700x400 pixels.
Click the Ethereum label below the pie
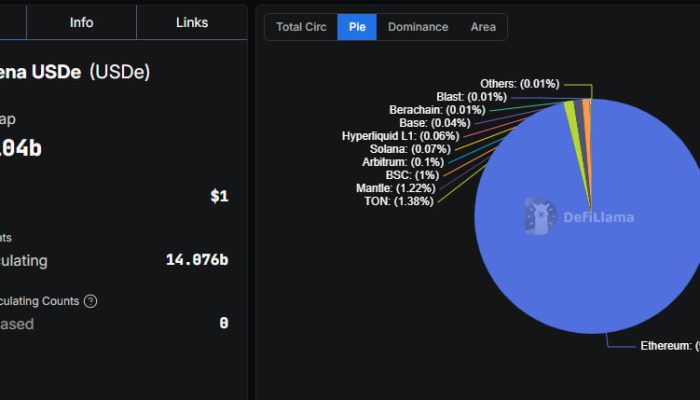[x=665, y=346]
